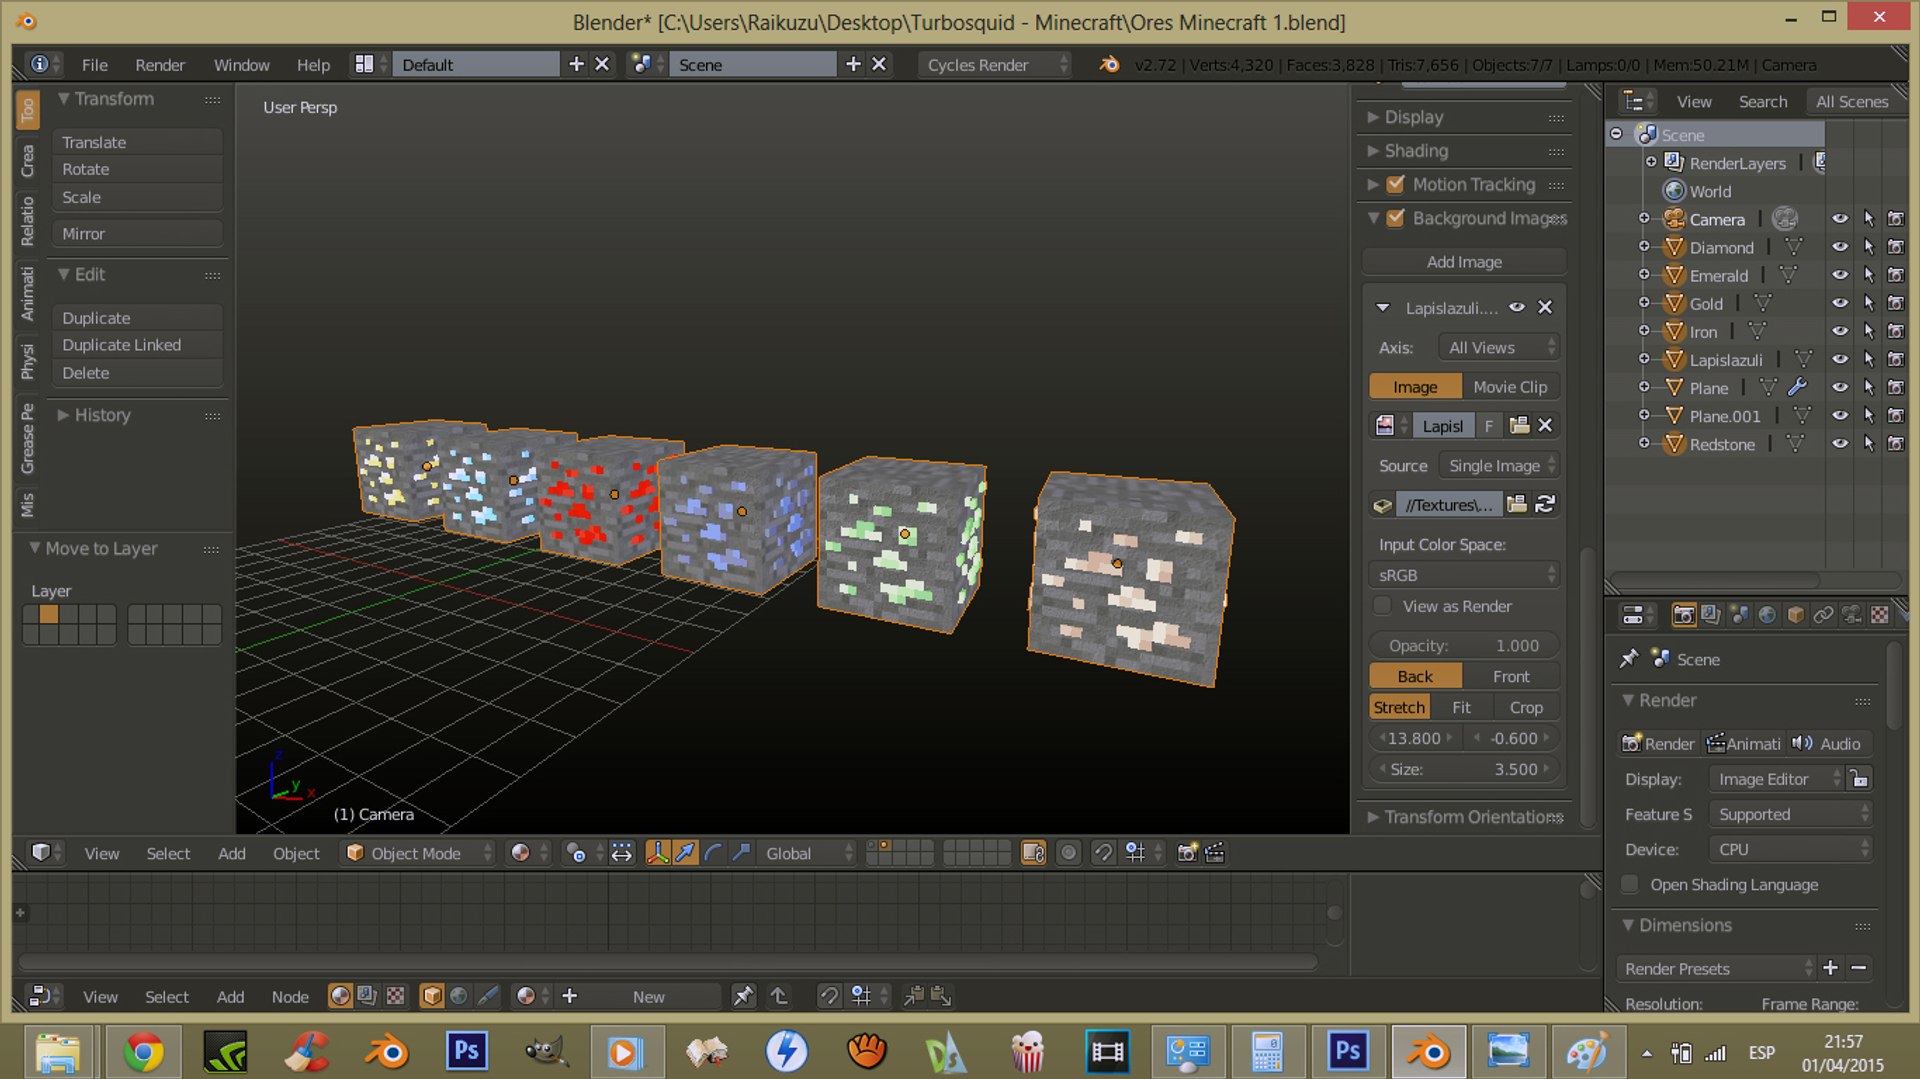The image size is (1920, 1079).
Task: Select the Object properties cube tab icon
Action: pyautogui.click(x=1795, y=615)
